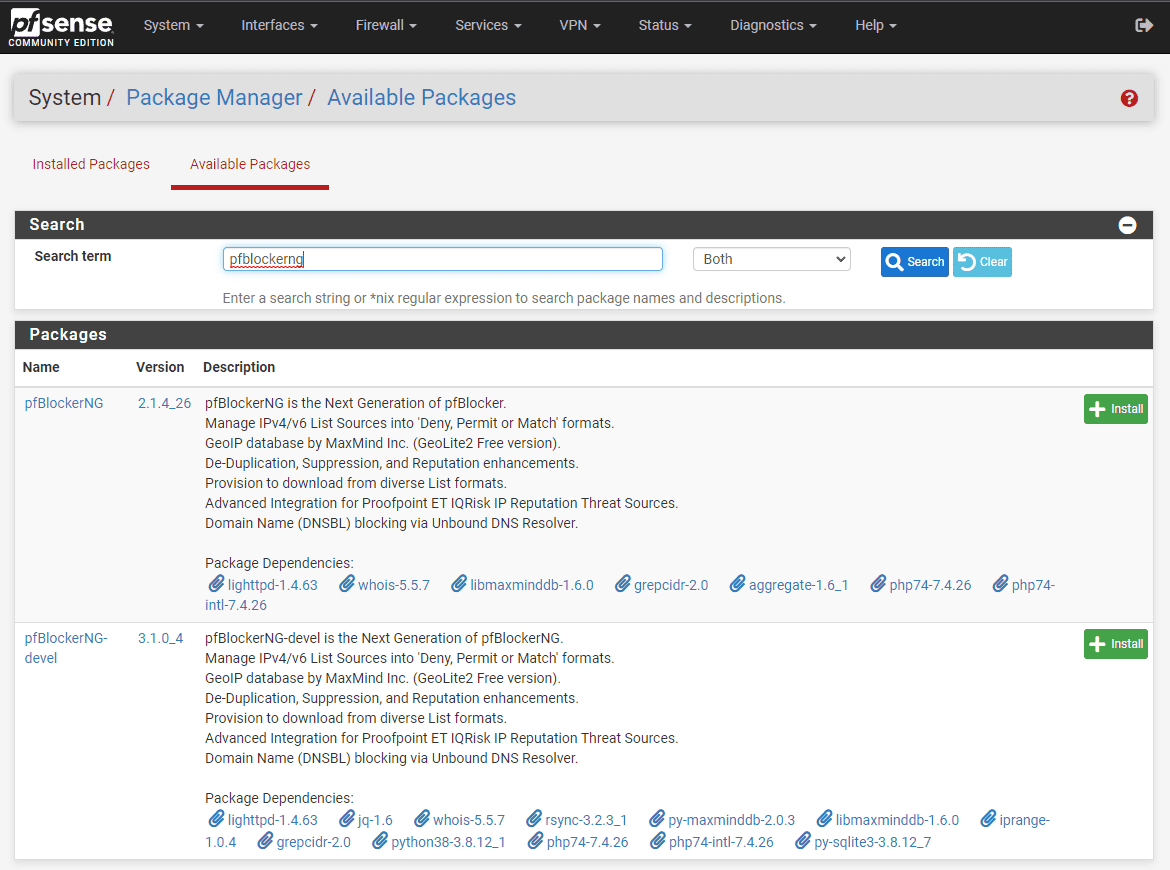Open the Firewall menu

tap(386, 25)
